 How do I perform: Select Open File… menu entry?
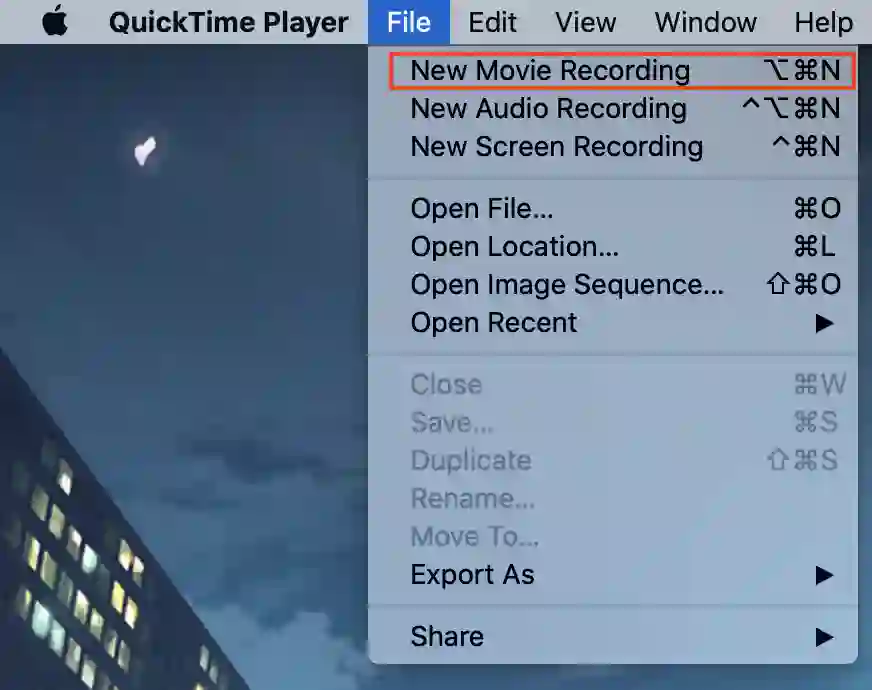[613, 209]
